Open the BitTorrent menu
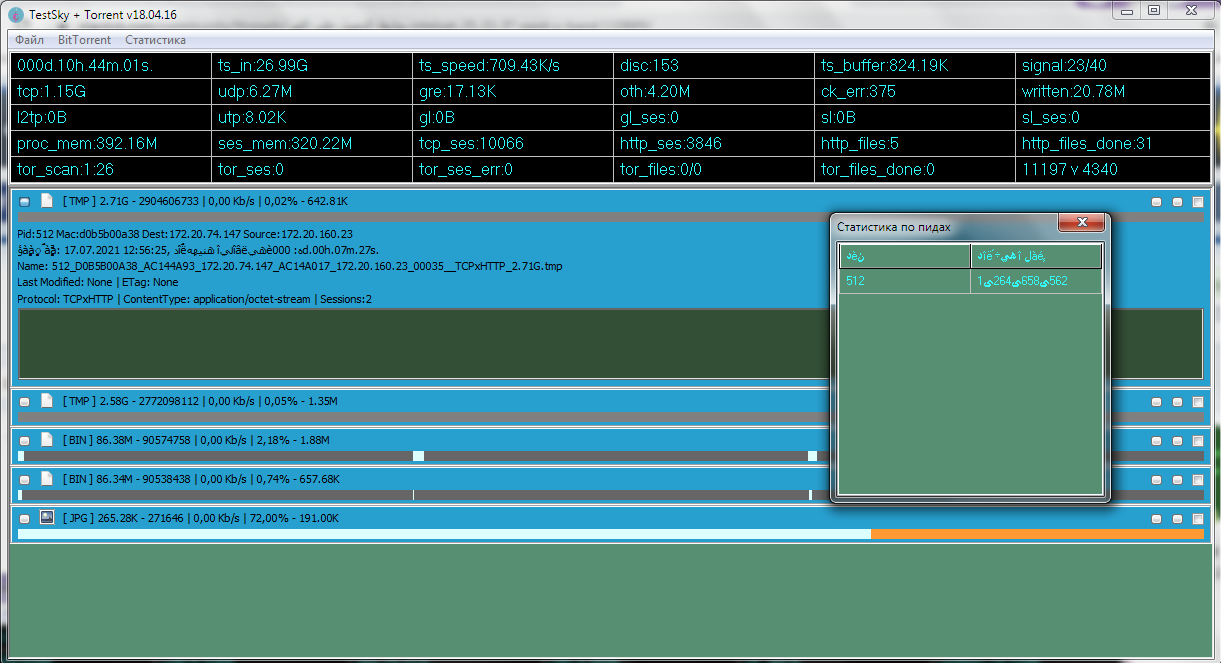 pyautogui.click(x=84, y=40)
